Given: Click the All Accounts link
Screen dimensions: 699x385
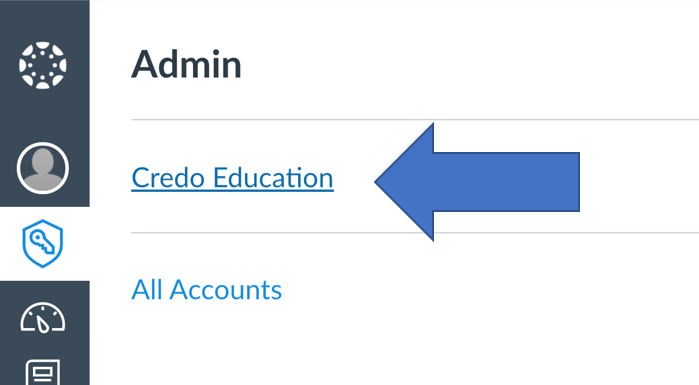Looking at the screenshot, I should 206,290.
